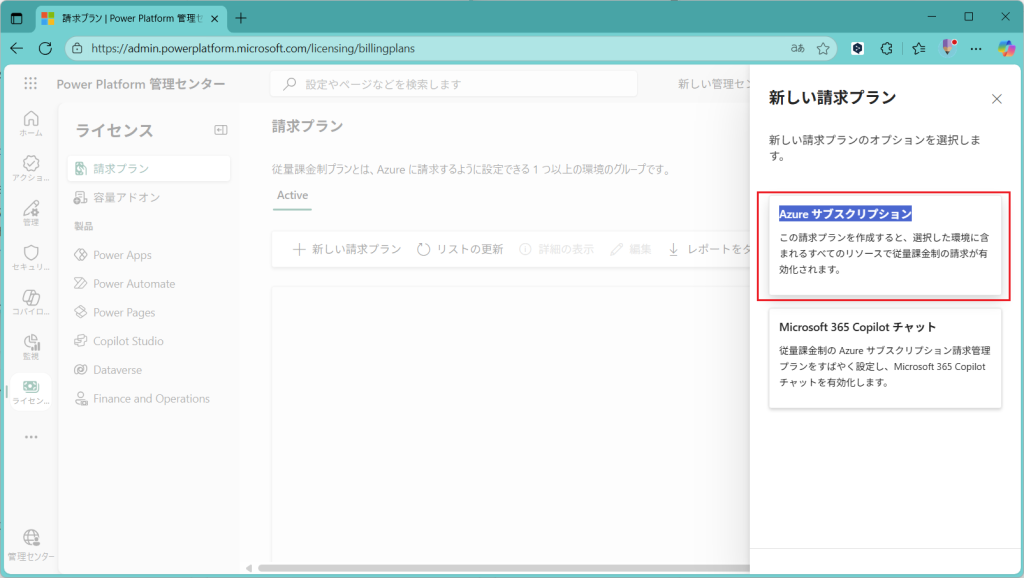
Task: Click the 請求プラン page heading text
Action: tap(308, 126)
